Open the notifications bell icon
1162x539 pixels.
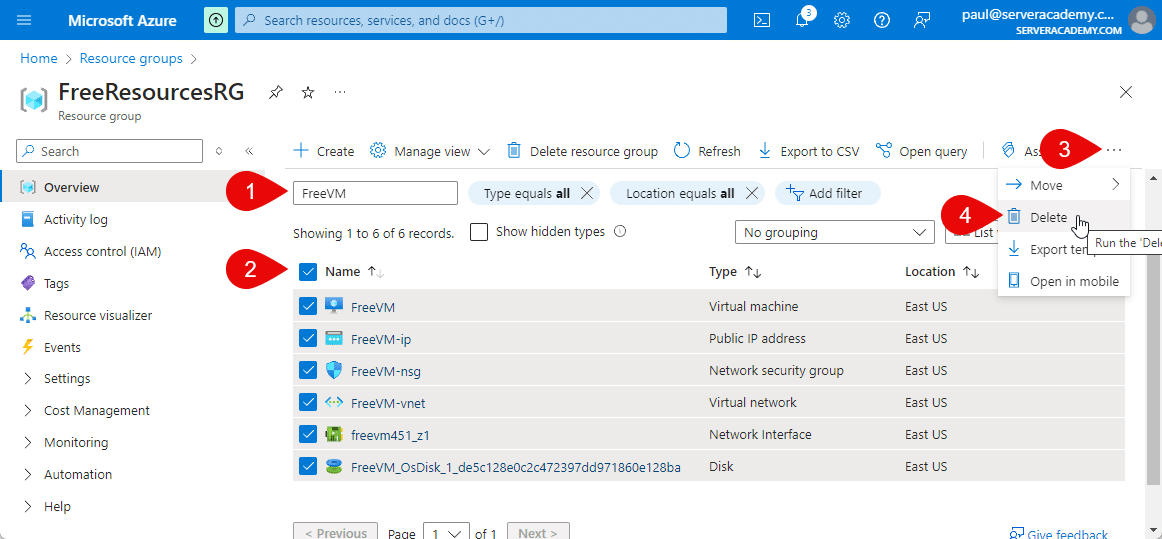(802, 20)
